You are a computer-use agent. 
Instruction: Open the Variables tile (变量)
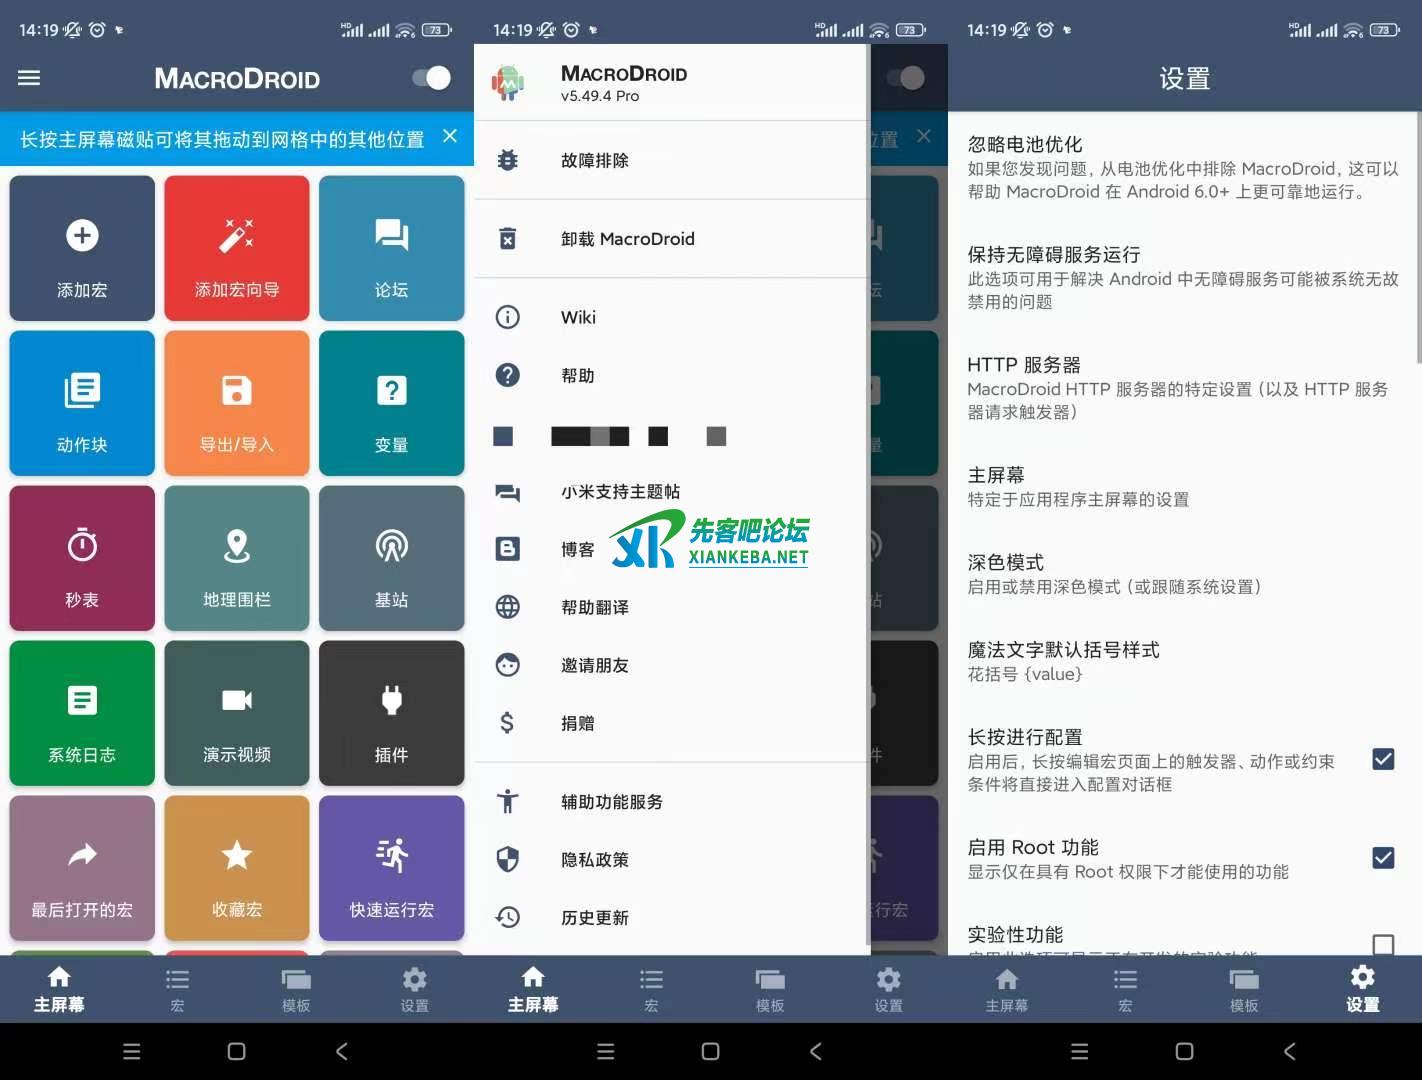(x=391, y=403)
